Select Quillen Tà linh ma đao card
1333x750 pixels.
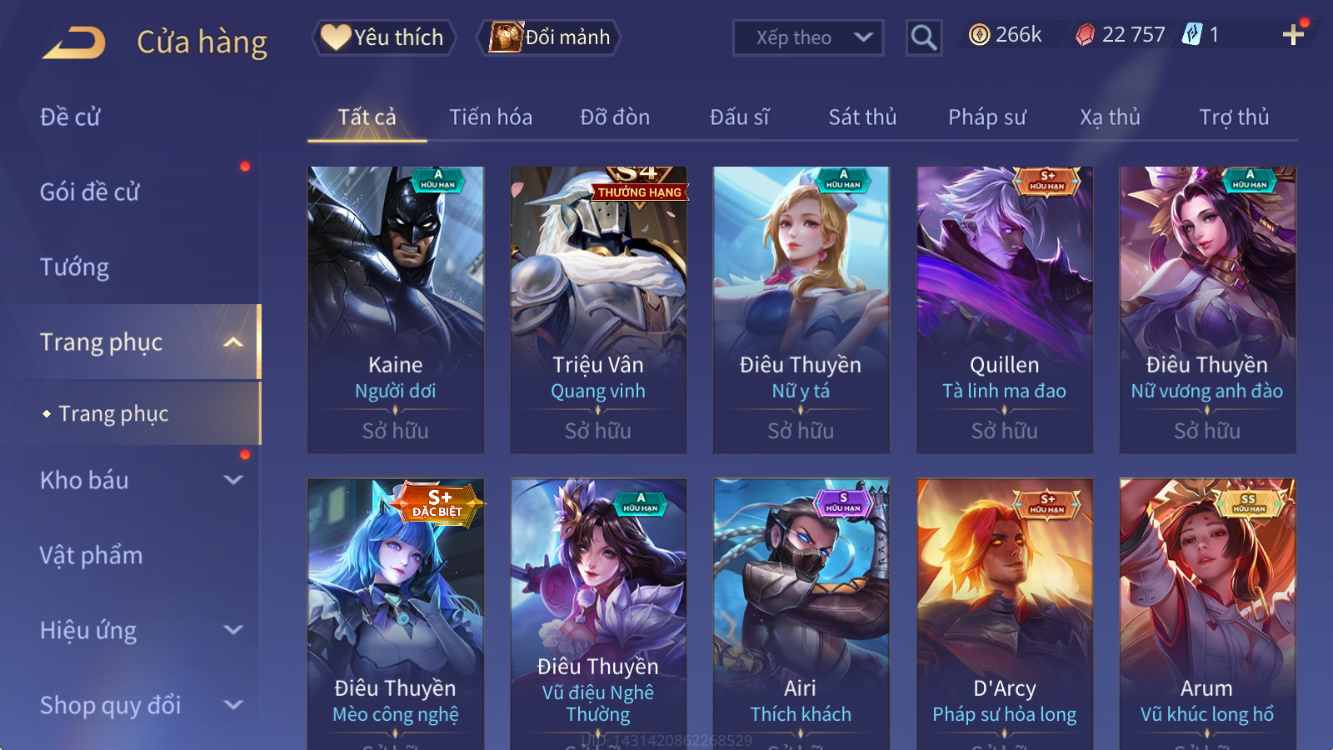(x=1004, y=310)
